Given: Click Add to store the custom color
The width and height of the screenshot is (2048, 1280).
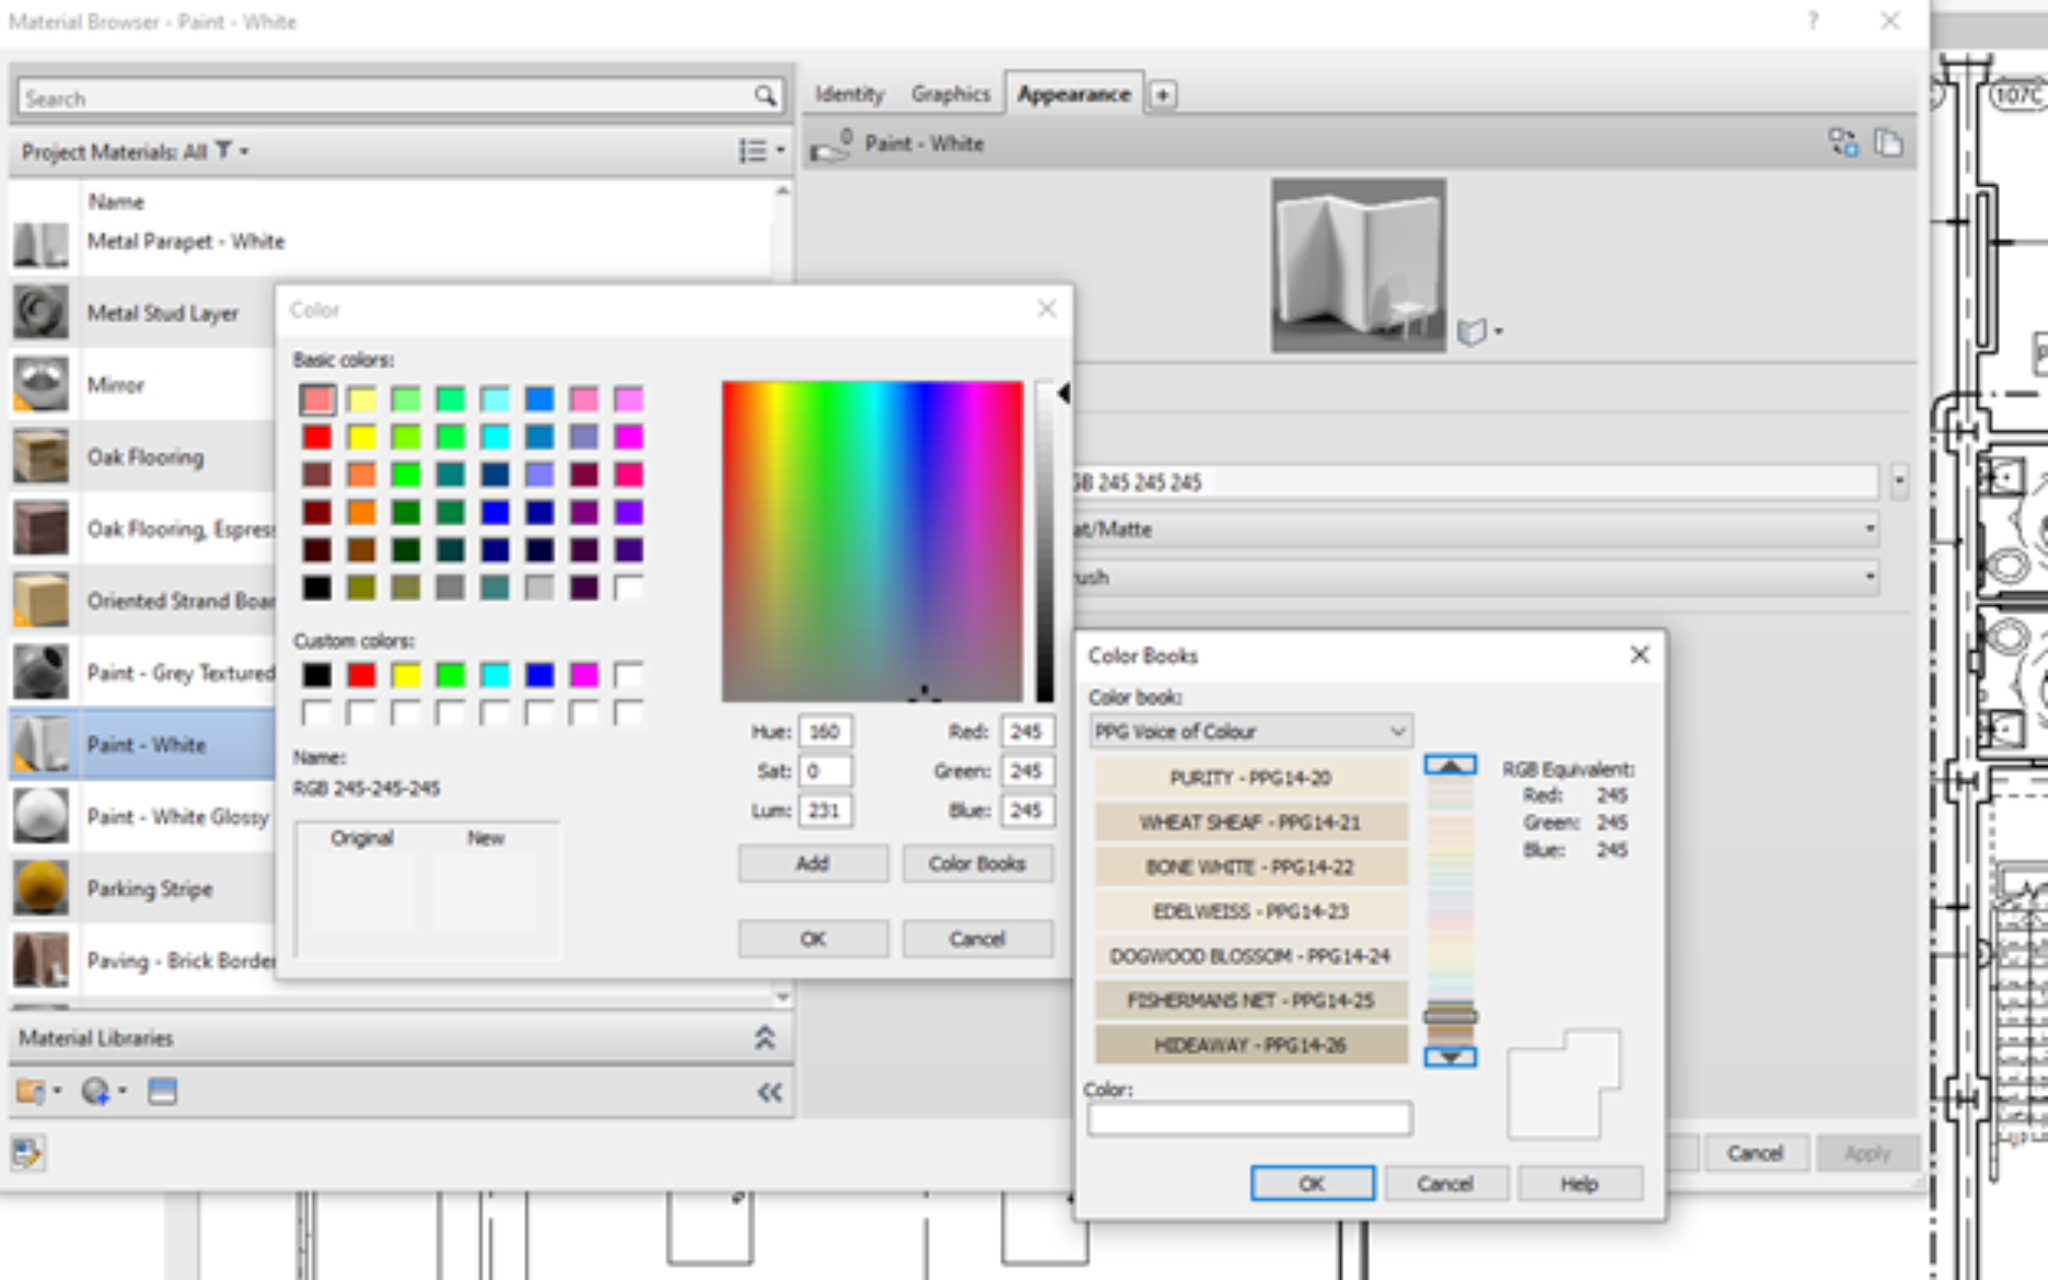Looking at the screenshot, I should [813, 863].
